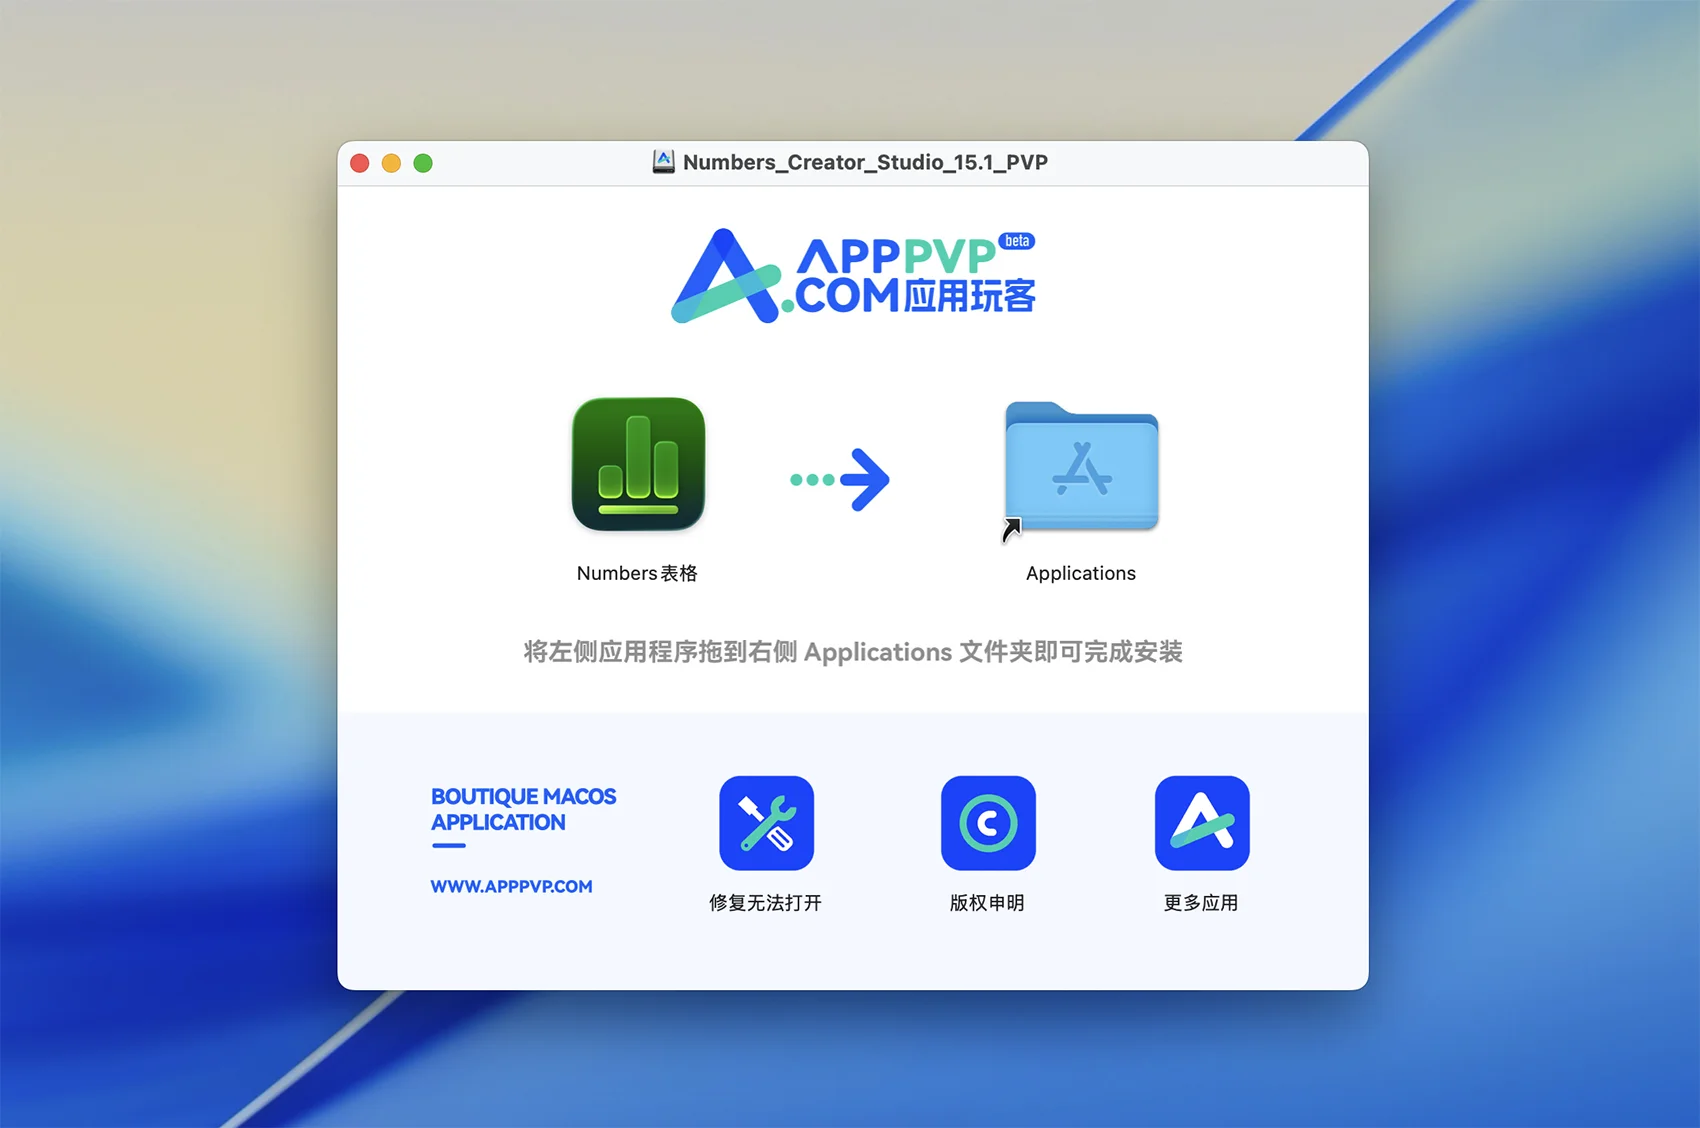This screenshot has height=1128, width=1700.
Task: Click the beta badge on the logo
Action: pyautogui.click(x=1017, y=241)
